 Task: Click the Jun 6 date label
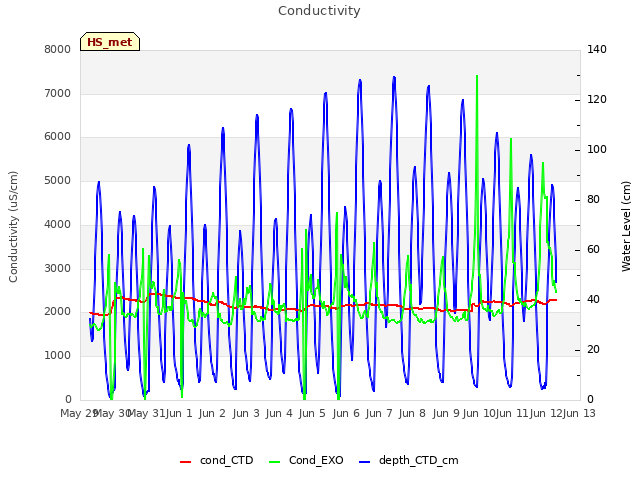pos(346,413)
